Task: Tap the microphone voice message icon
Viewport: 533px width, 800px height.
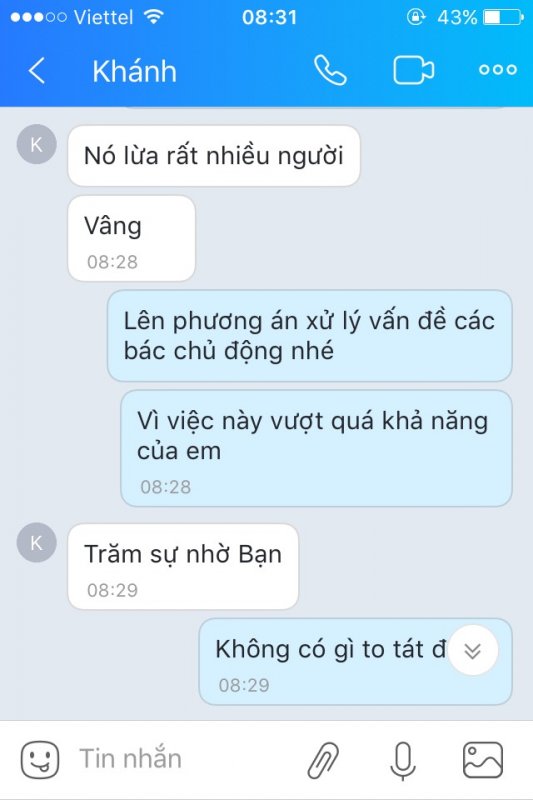Action: point(403,760)
